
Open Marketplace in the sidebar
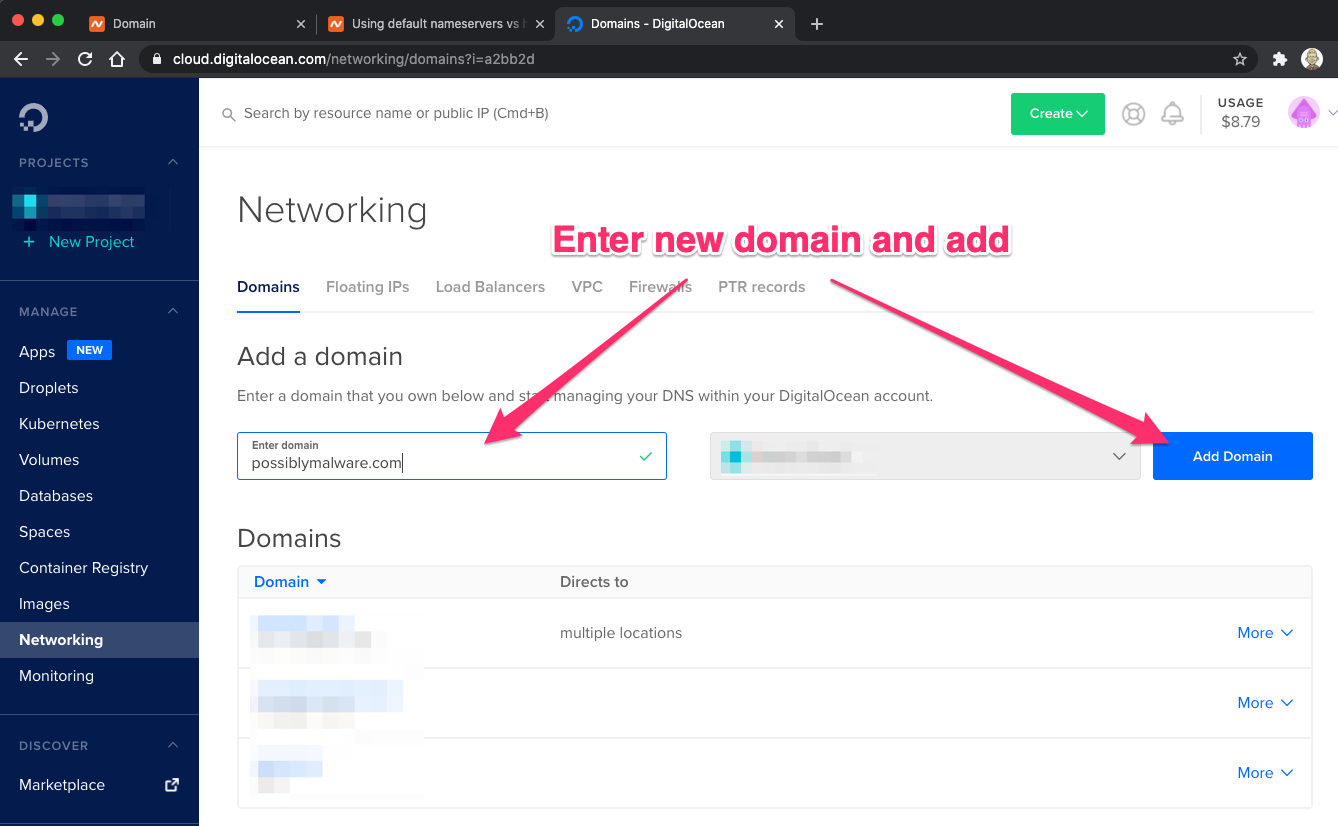(62, 785)
